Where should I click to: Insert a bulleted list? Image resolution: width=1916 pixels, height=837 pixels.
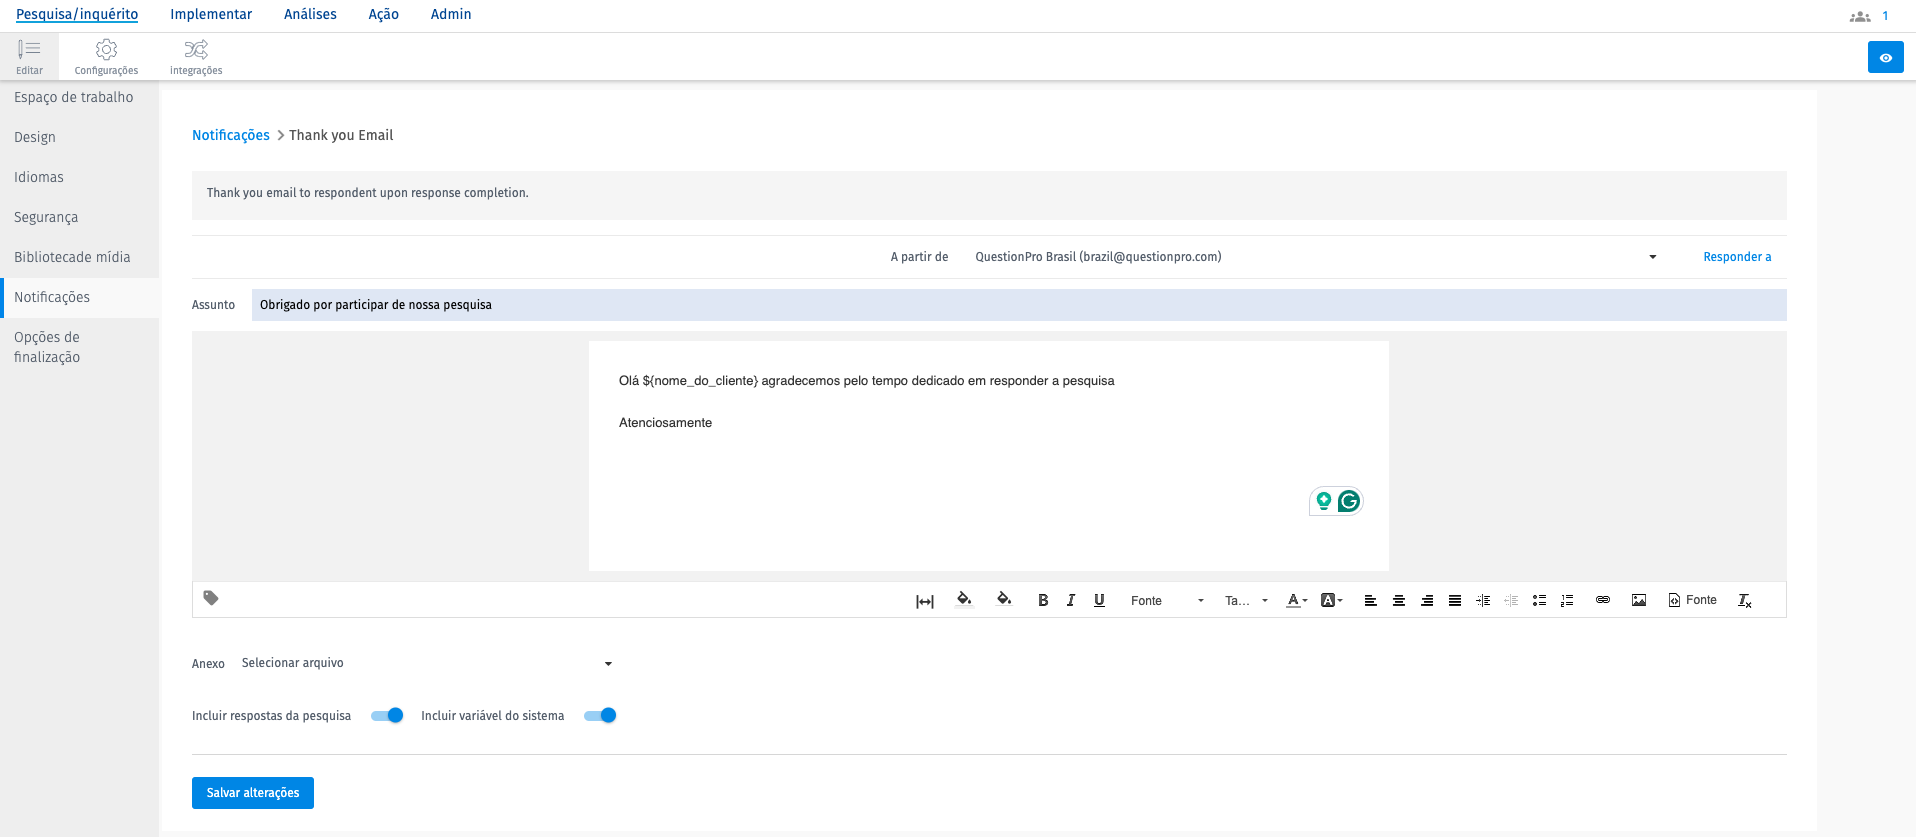pyautogui.click(x=1539, y=600)
